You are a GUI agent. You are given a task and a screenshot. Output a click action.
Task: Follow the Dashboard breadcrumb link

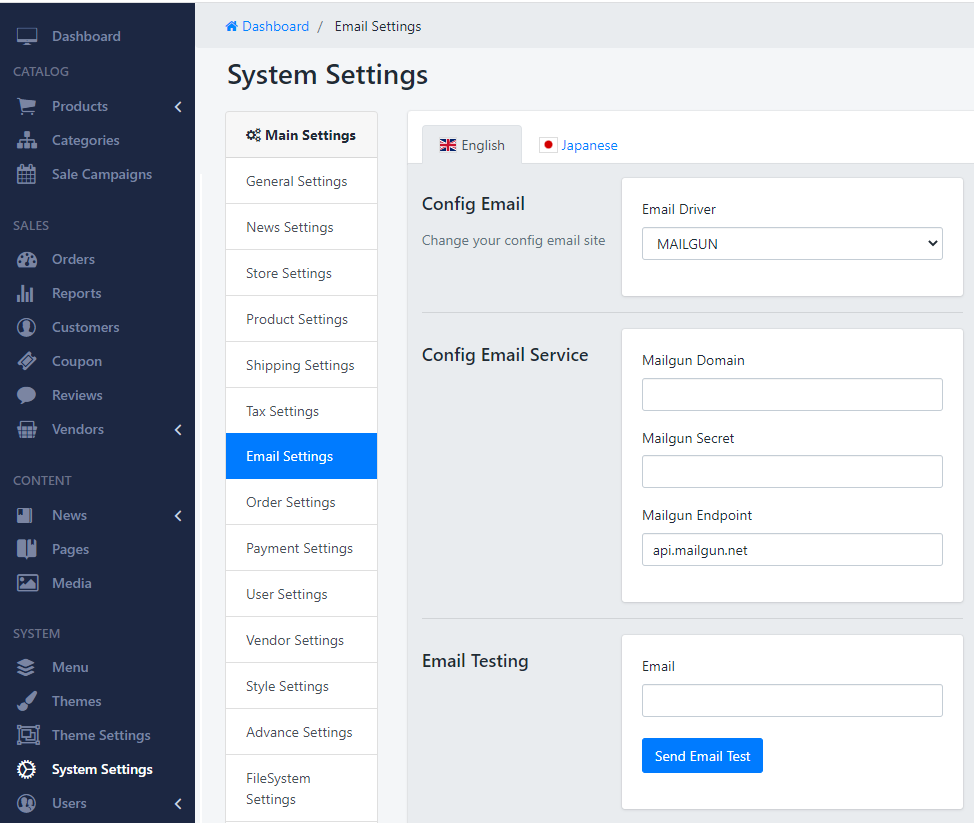point(274,26)
